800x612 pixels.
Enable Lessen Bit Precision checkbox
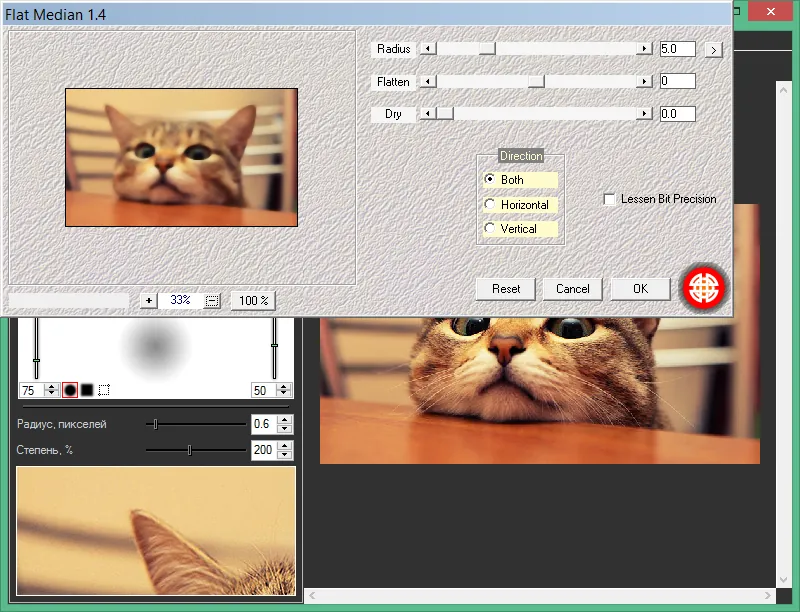[609, 199]
